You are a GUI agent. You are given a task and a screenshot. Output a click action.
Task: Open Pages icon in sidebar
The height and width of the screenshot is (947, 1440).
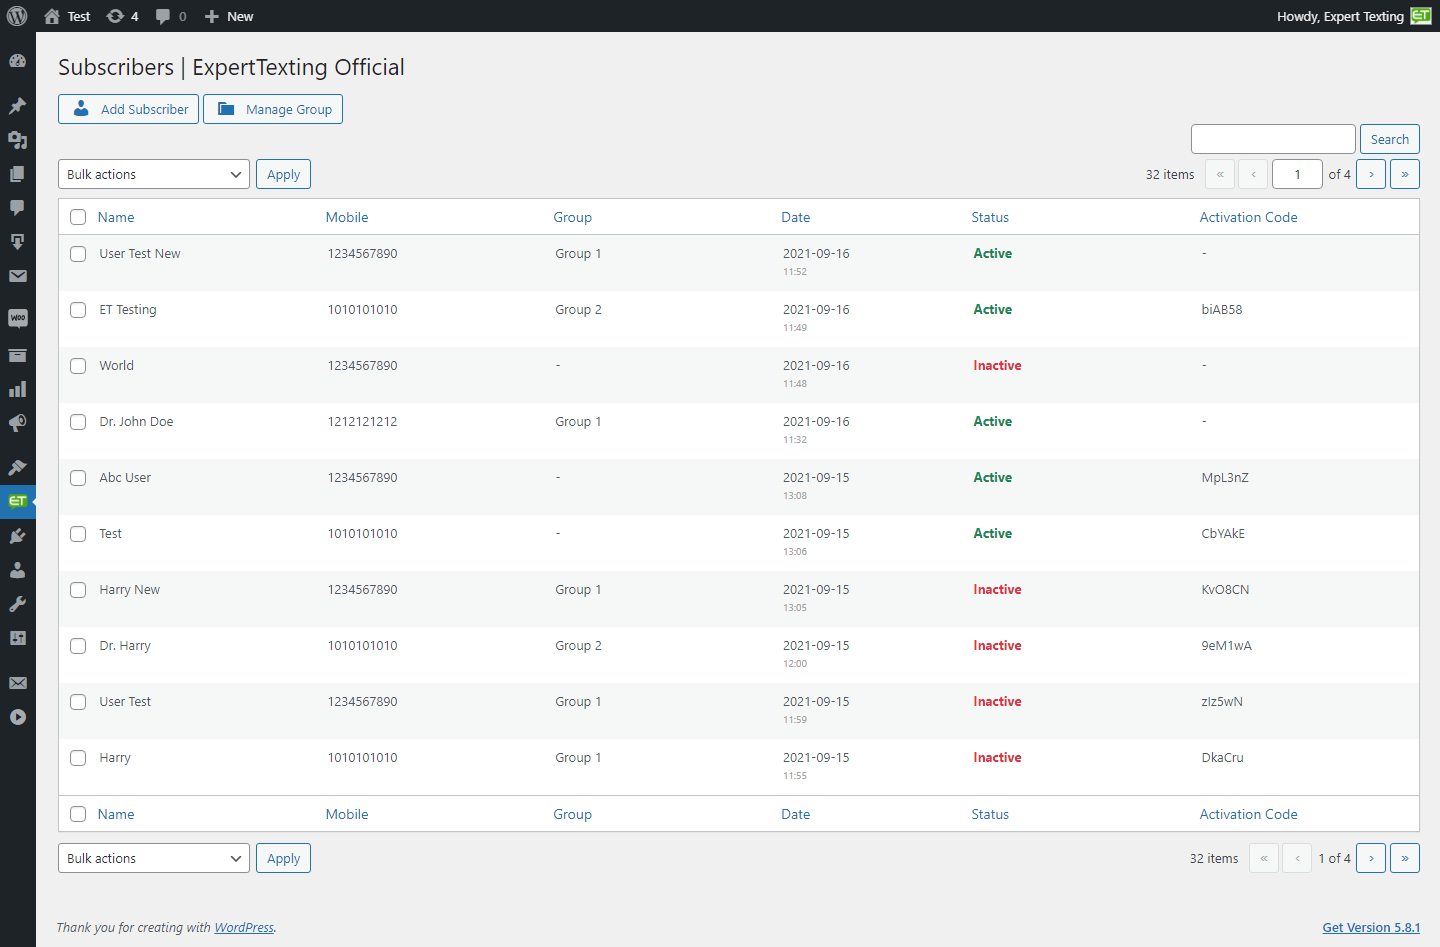17,174
